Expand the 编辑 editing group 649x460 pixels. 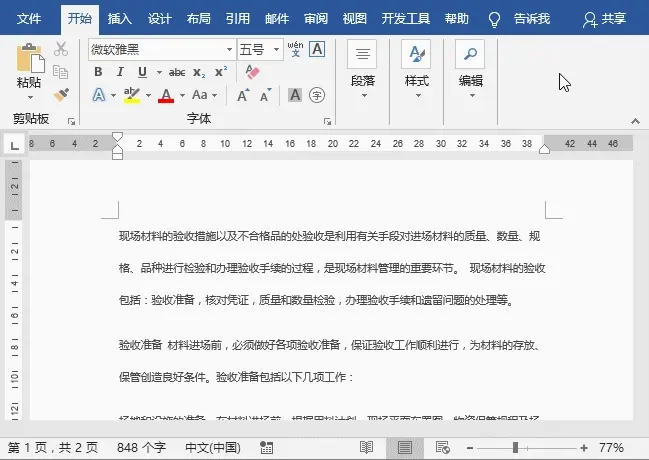click(471, 70)
